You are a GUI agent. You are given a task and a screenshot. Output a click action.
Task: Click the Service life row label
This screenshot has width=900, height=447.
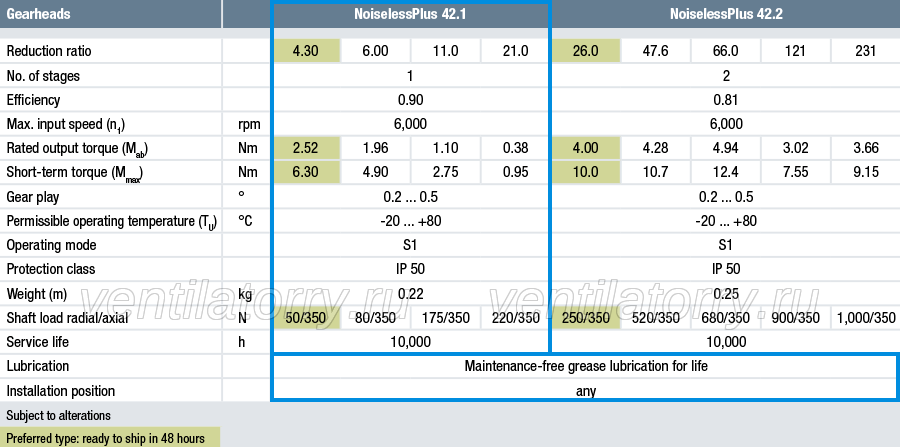[37, 342]
